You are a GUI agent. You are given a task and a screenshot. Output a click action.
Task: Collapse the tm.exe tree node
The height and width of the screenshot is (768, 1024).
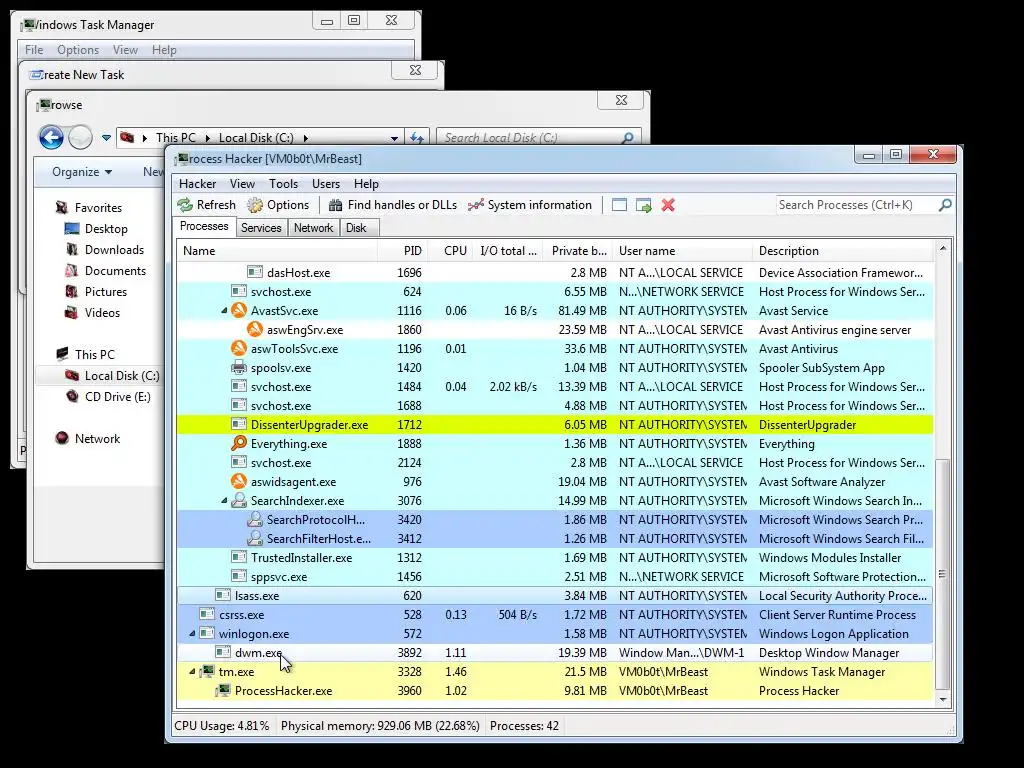point(192,671)
